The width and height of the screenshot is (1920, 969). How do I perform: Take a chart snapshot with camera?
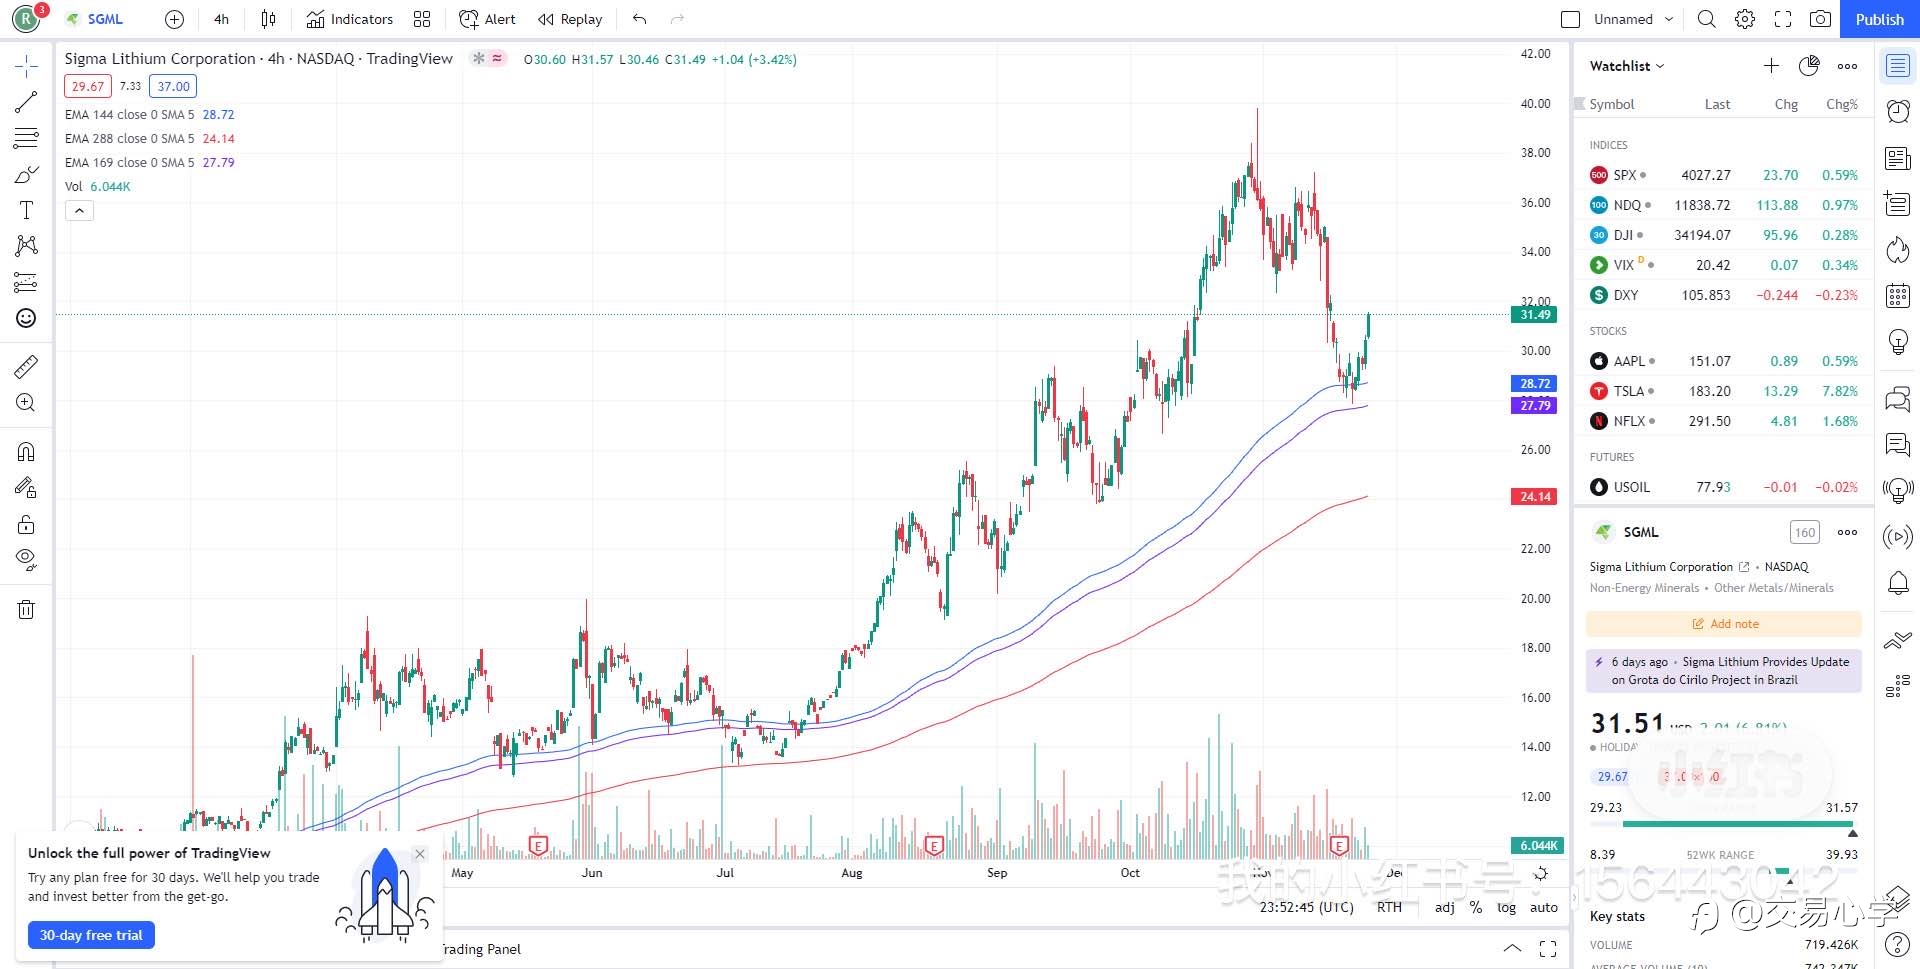click(1821, 19)
